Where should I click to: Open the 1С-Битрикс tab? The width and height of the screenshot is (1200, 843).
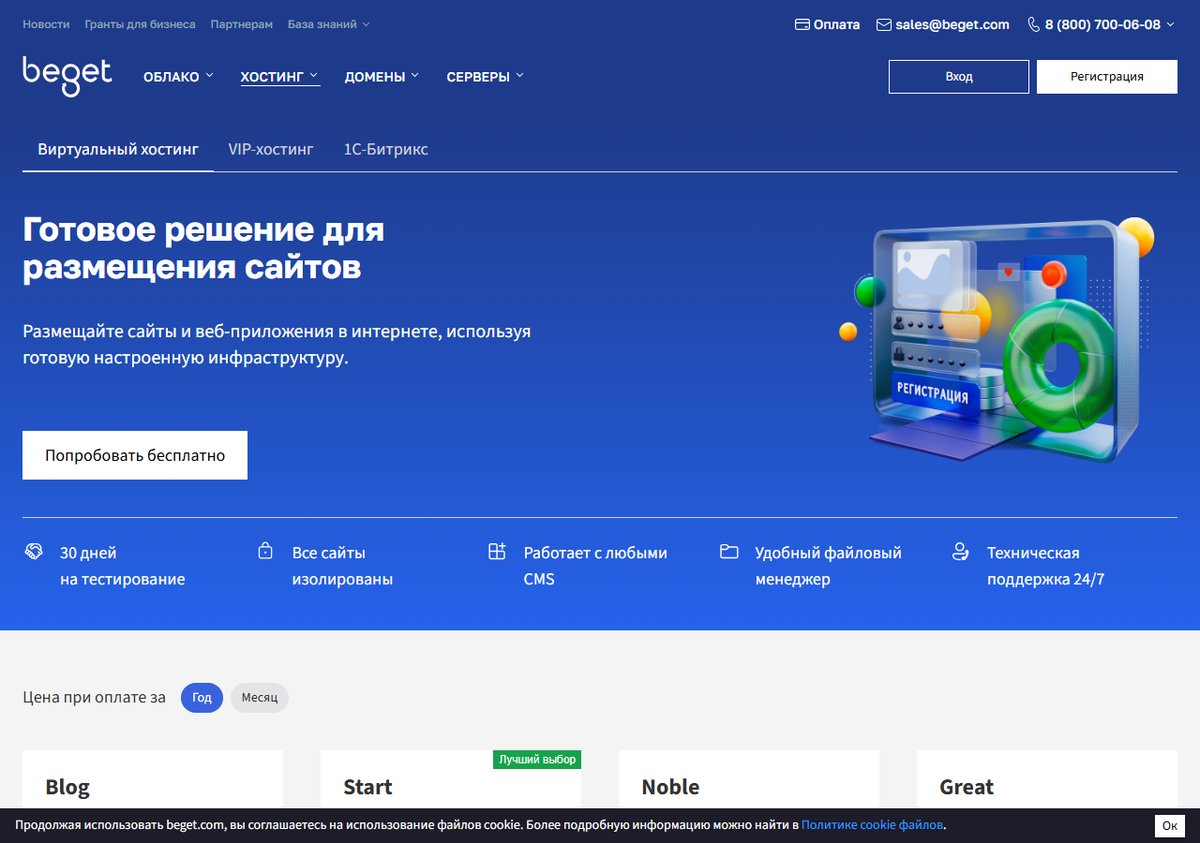[386, 149]
